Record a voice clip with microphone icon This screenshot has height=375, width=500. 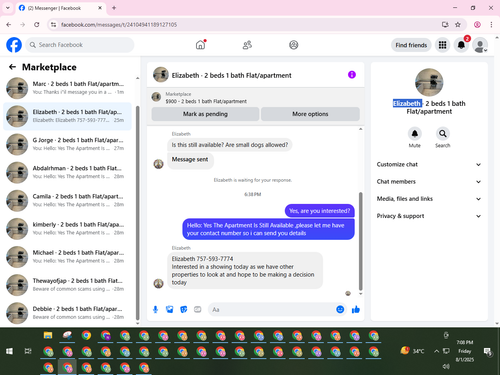(155, 310)
